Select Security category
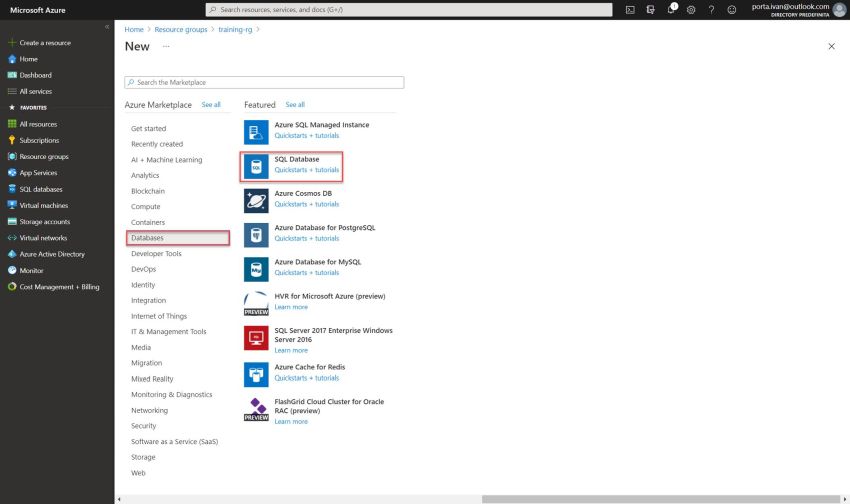The image size is (850, 504). (x=143, y=426)
